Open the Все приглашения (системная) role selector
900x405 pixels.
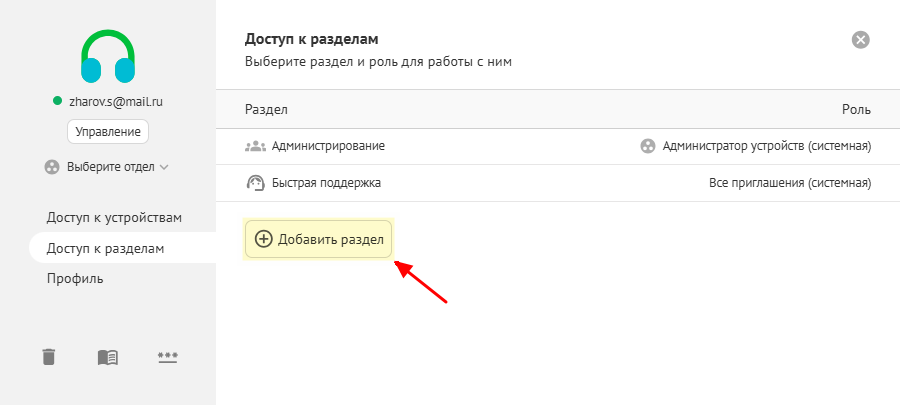click(x=789, y=183)
